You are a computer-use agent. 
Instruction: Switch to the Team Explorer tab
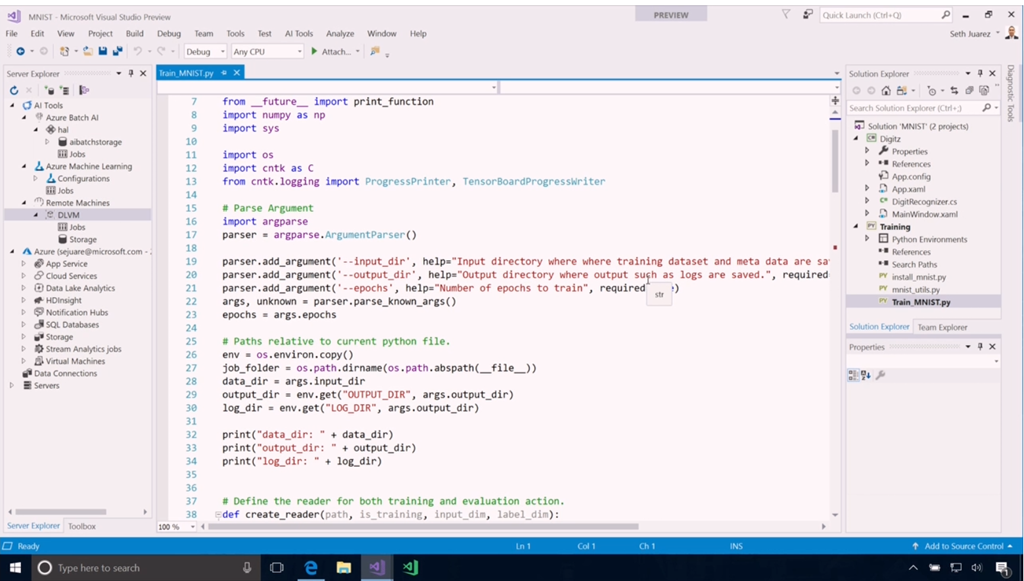tap(942, 327)
